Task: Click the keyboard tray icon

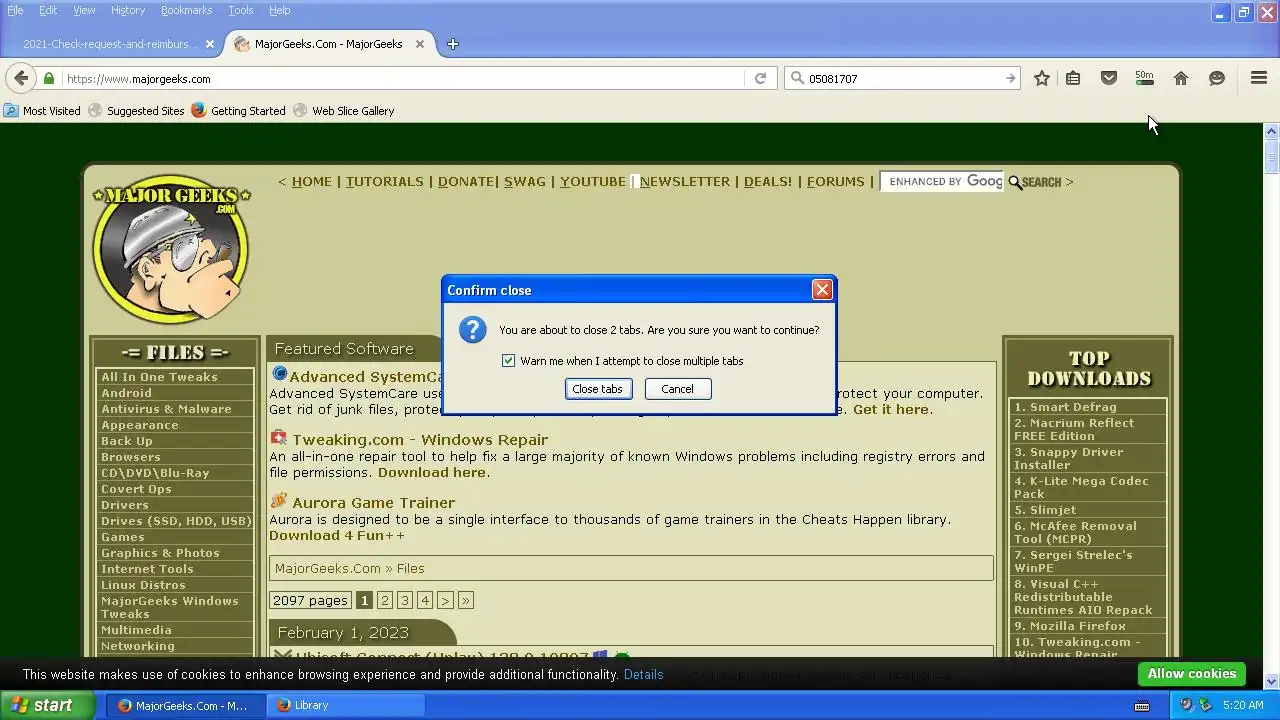Action: click(x=1141, y=706)
